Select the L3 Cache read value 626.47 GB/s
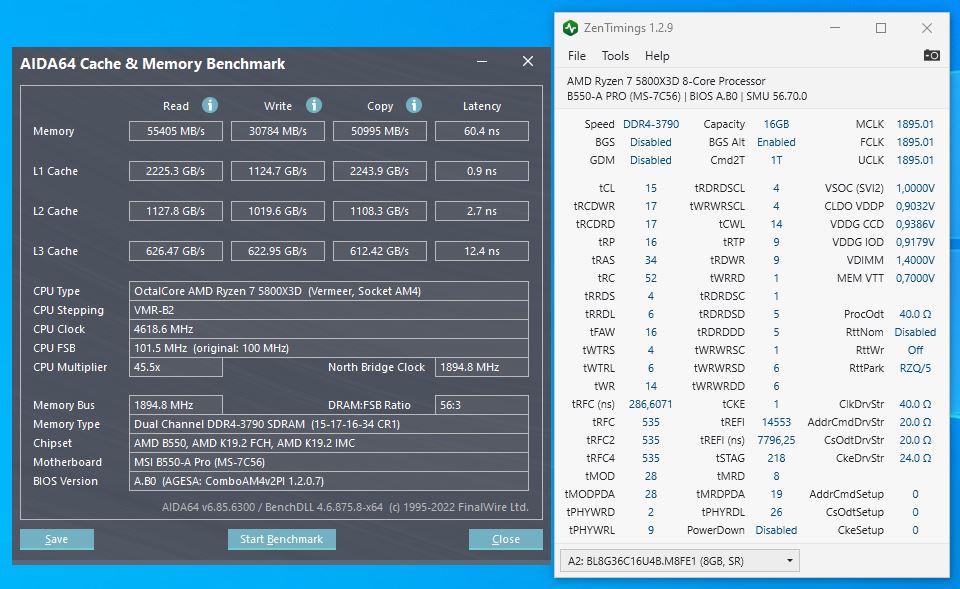The height and width of the screenshot is (589, 960). click(x=176, y=250)
